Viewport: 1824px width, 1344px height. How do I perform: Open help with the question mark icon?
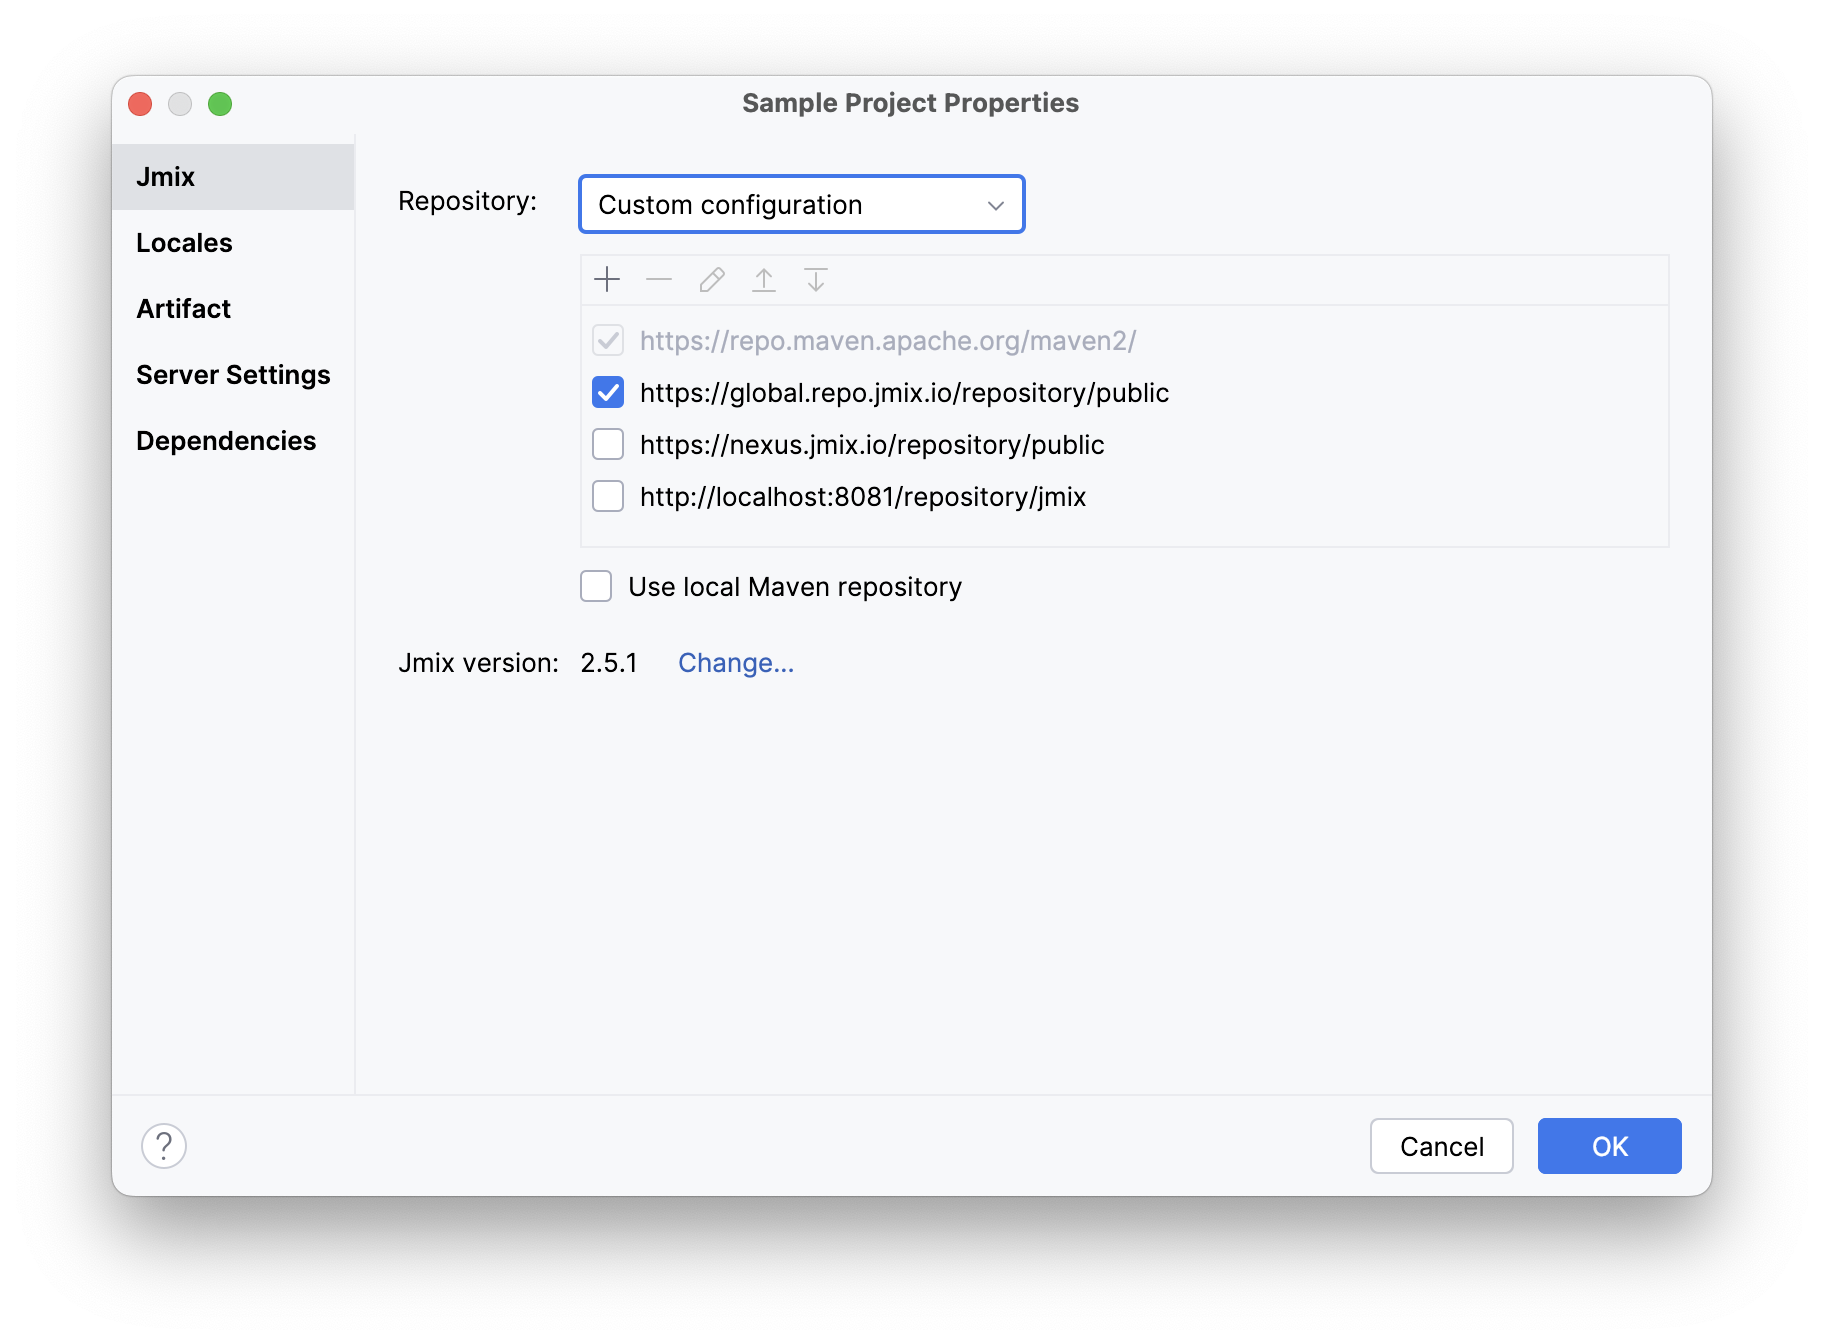pos(164,1146)
